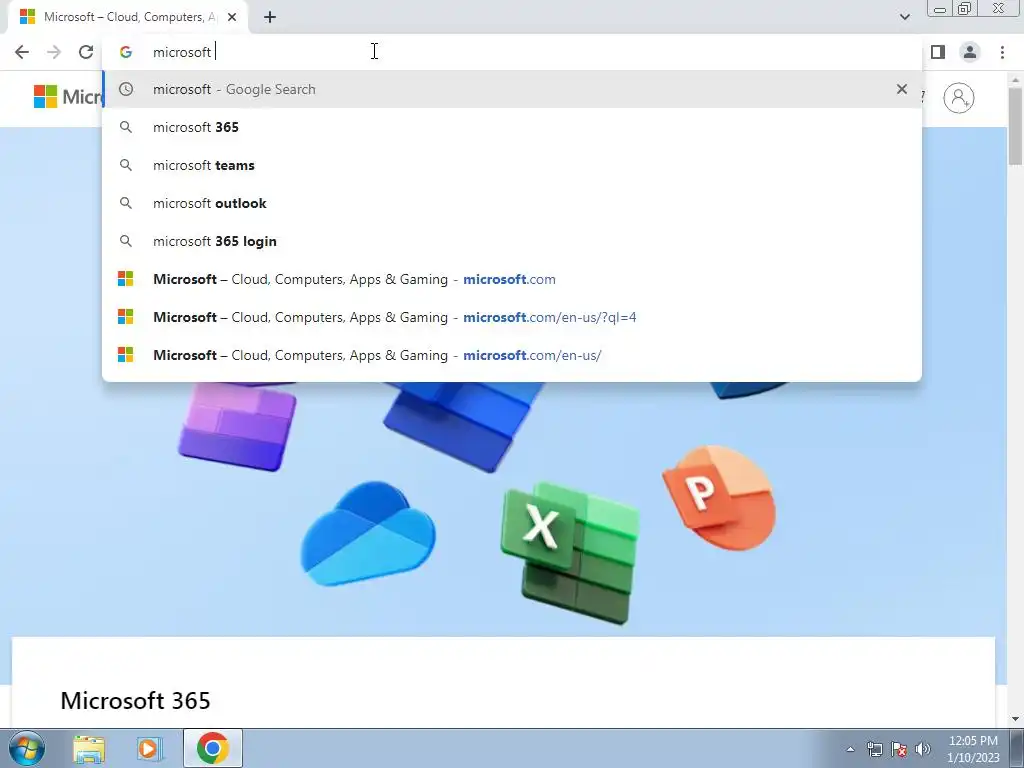This screenshot has width=1024, height=768.
Task: Go back using the browser back arrow
Action: click(x=22, y=52)
